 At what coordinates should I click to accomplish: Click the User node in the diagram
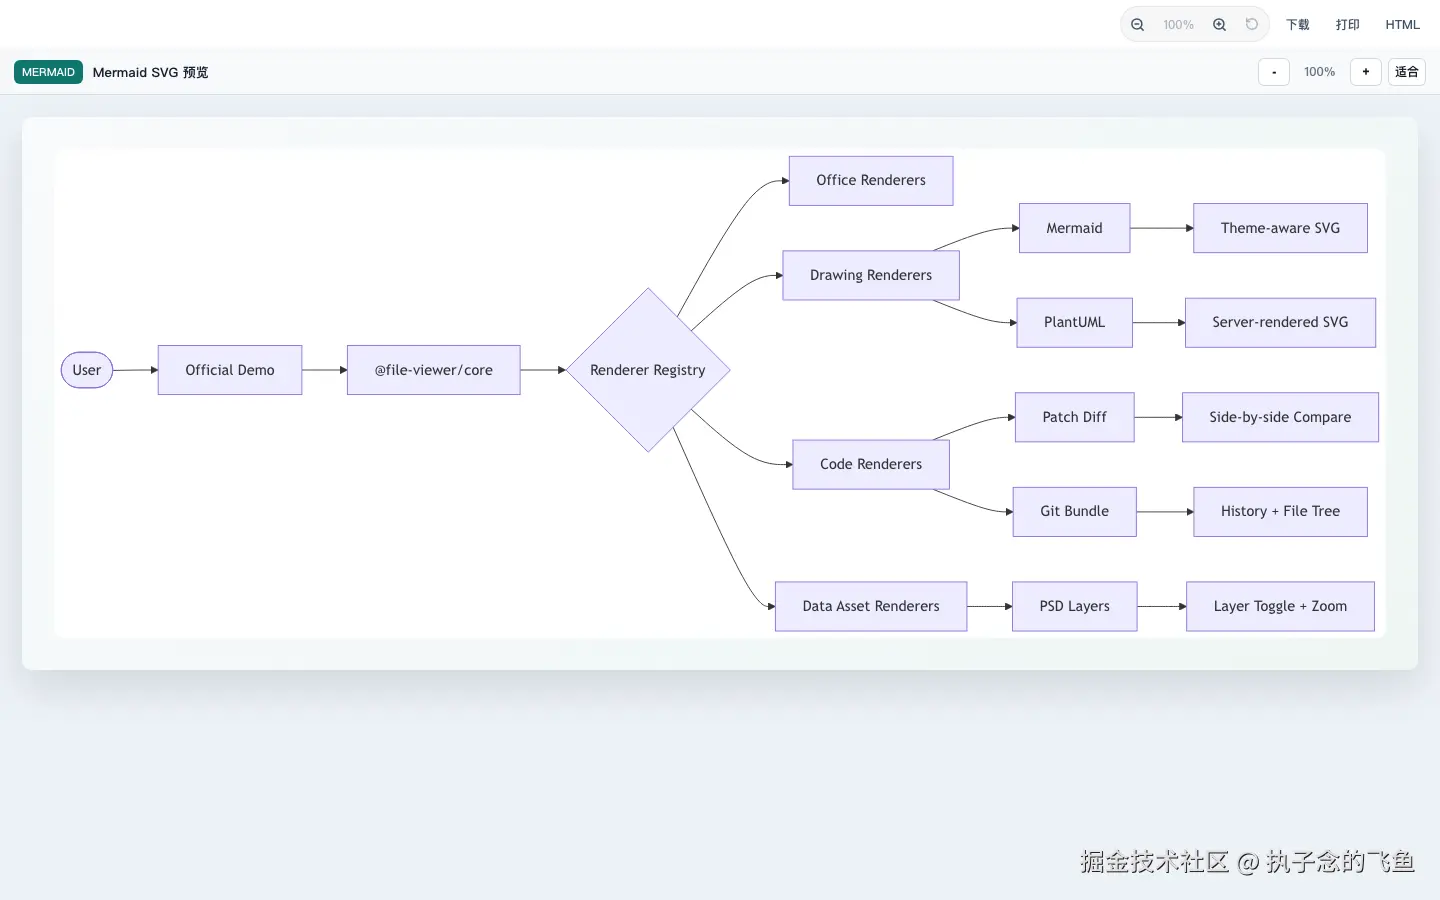pos(87,370)
